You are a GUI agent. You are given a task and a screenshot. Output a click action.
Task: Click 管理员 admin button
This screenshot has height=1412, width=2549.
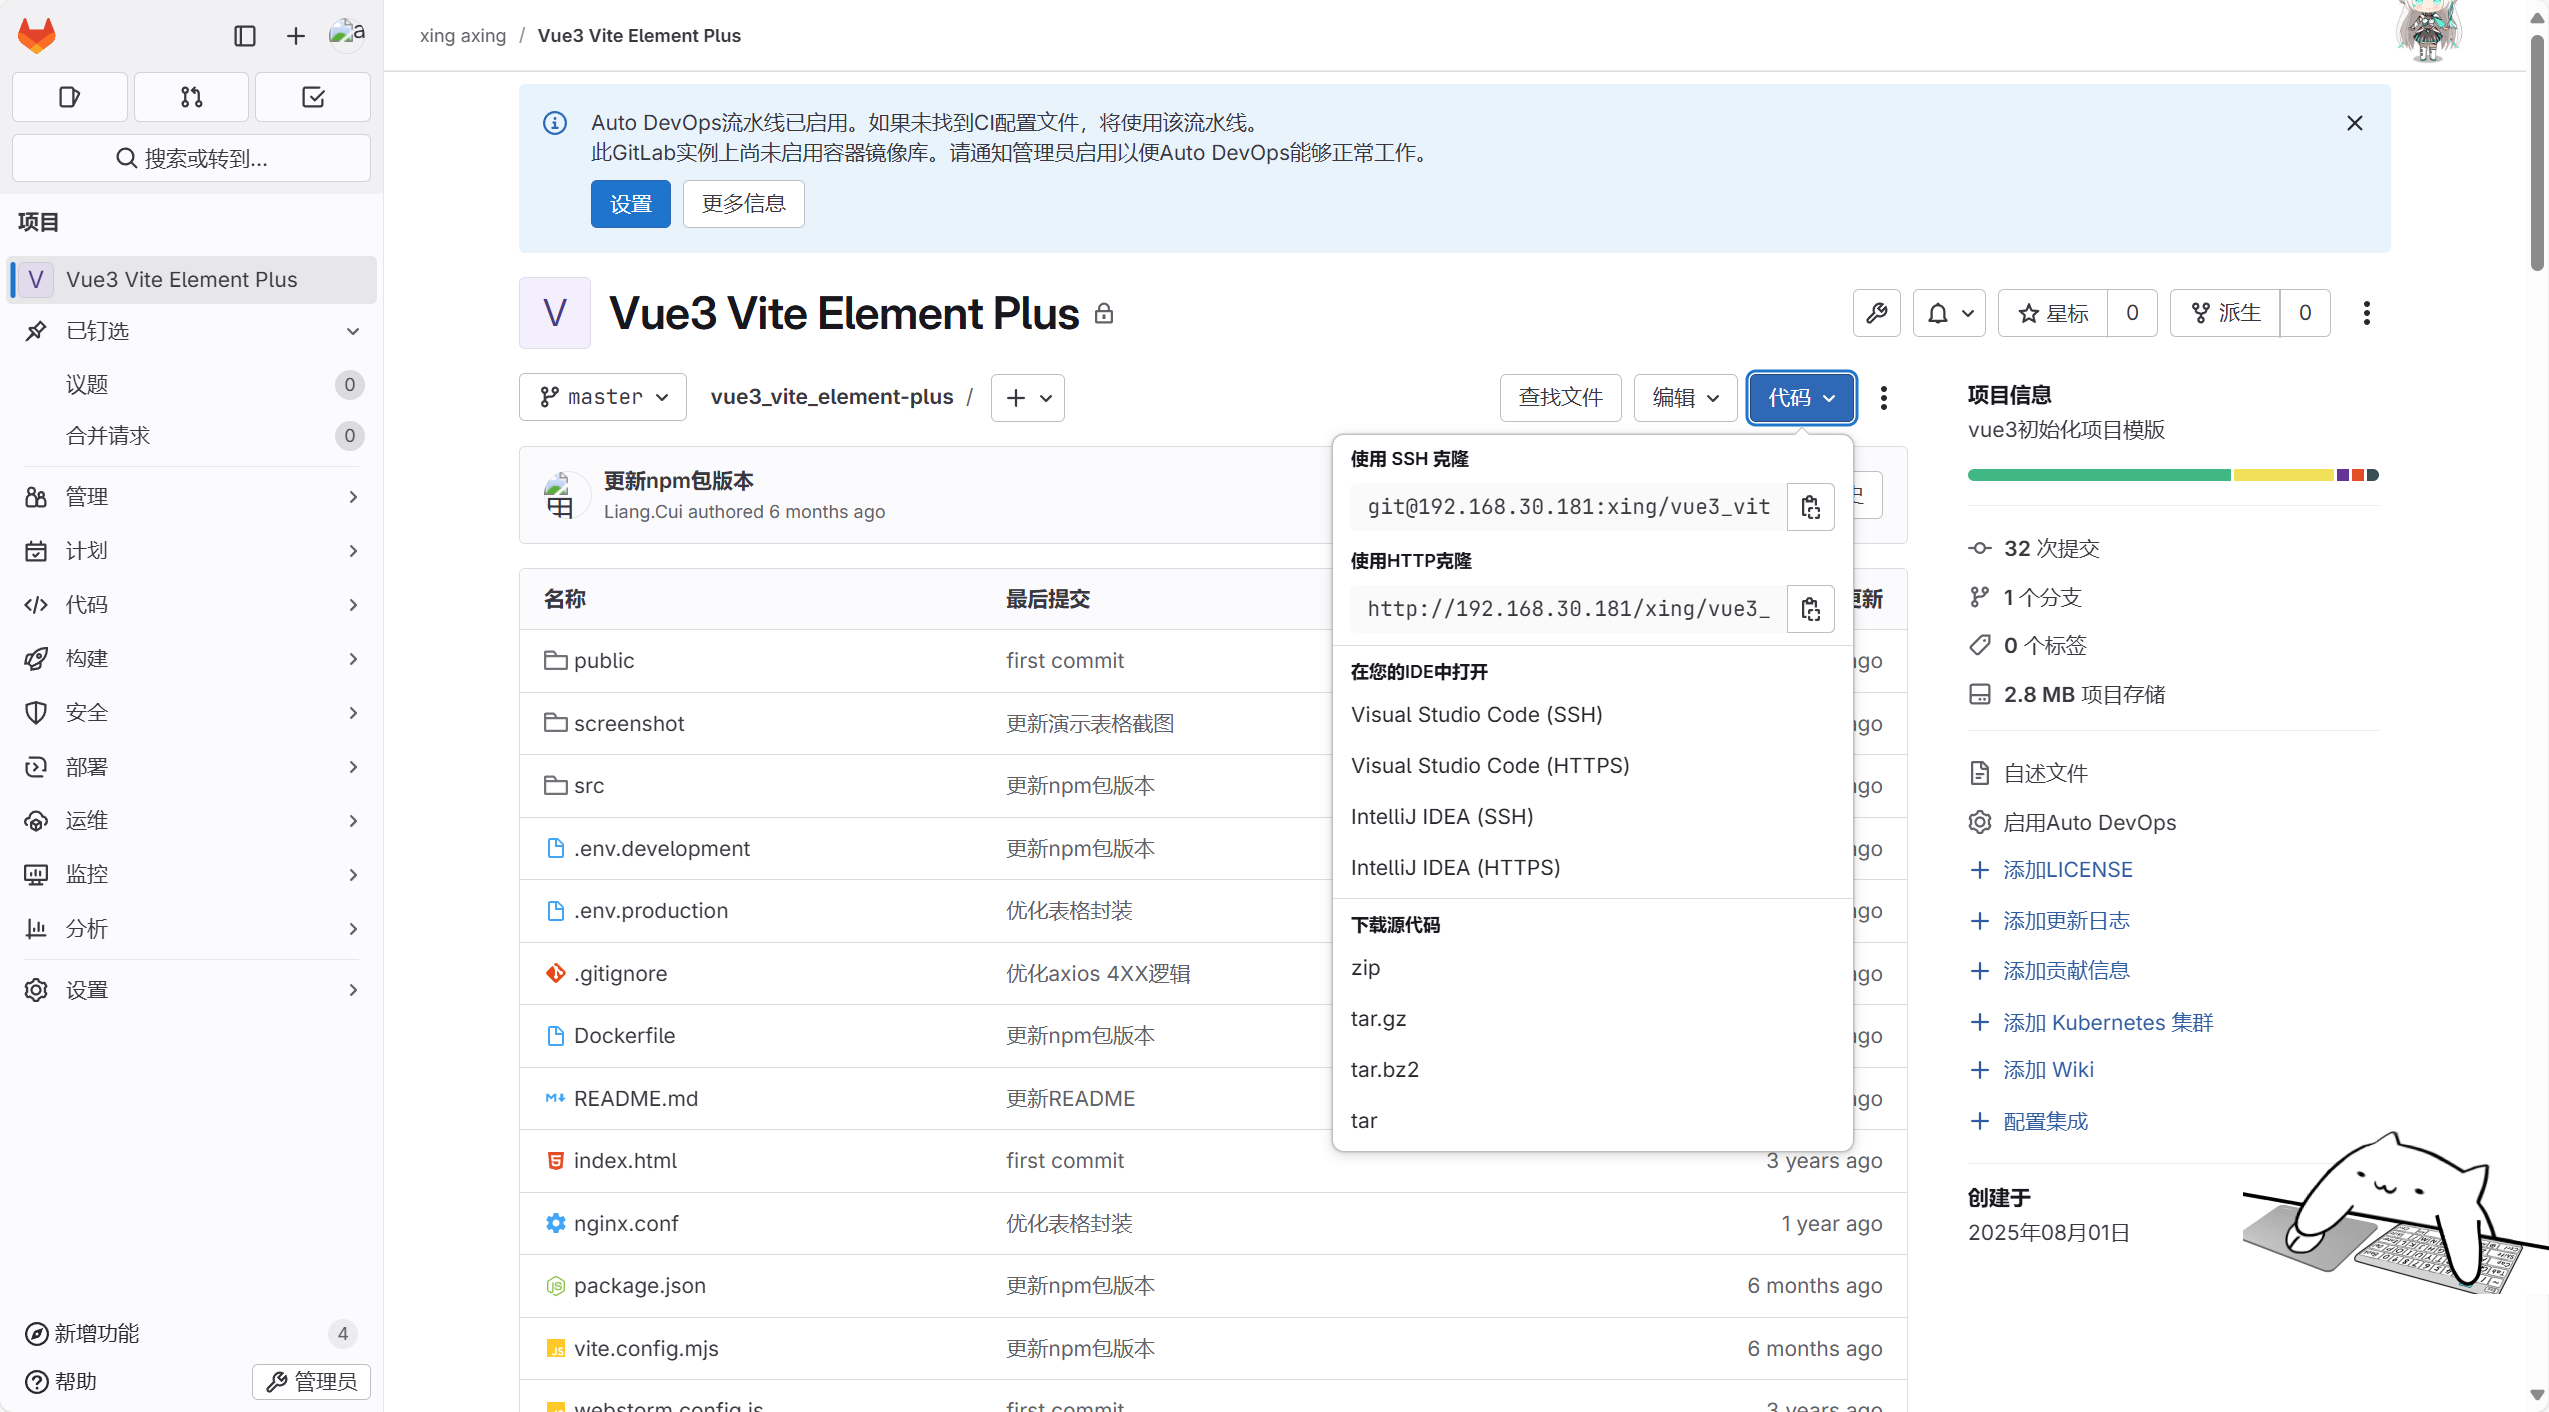coord(311,1382)
